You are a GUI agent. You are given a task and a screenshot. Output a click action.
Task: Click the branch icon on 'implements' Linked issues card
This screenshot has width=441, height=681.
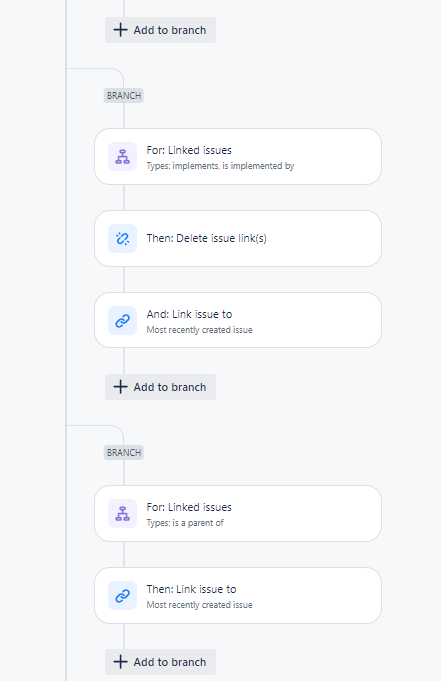coord(123,157)
